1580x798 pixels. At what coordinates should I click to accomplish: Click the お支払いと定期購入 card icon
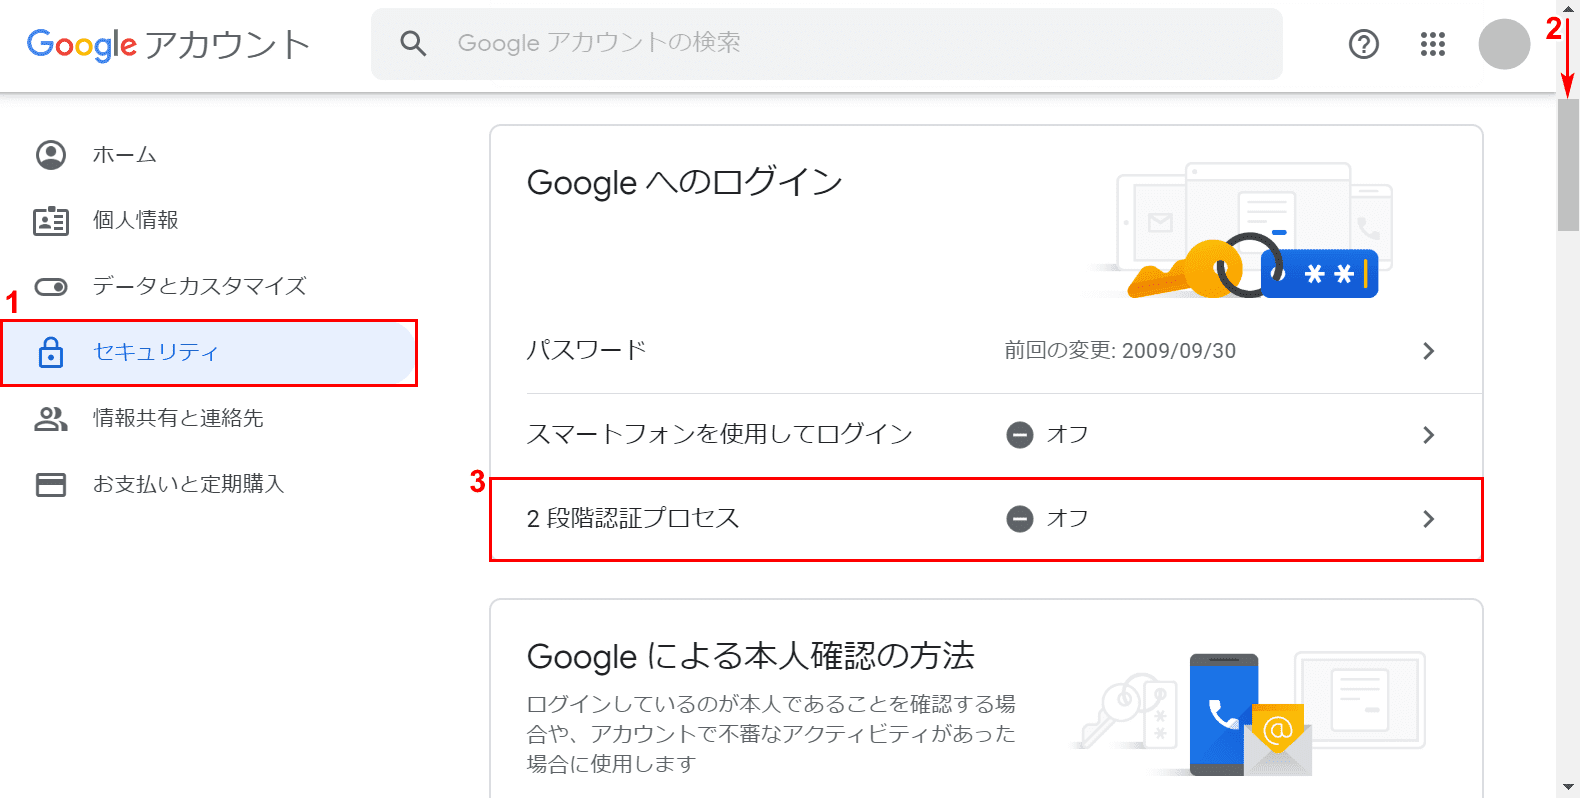[x=51, y=485]
